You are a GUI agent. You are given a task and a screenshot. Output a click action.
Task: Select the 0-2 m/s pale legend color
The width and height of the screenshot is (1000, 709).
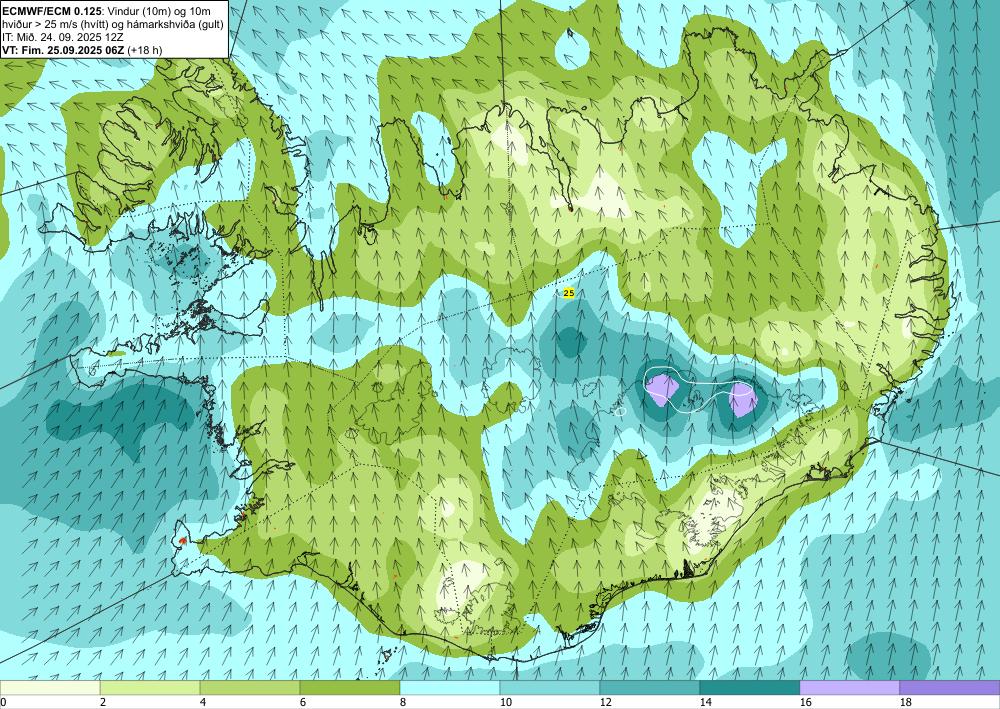50,688
